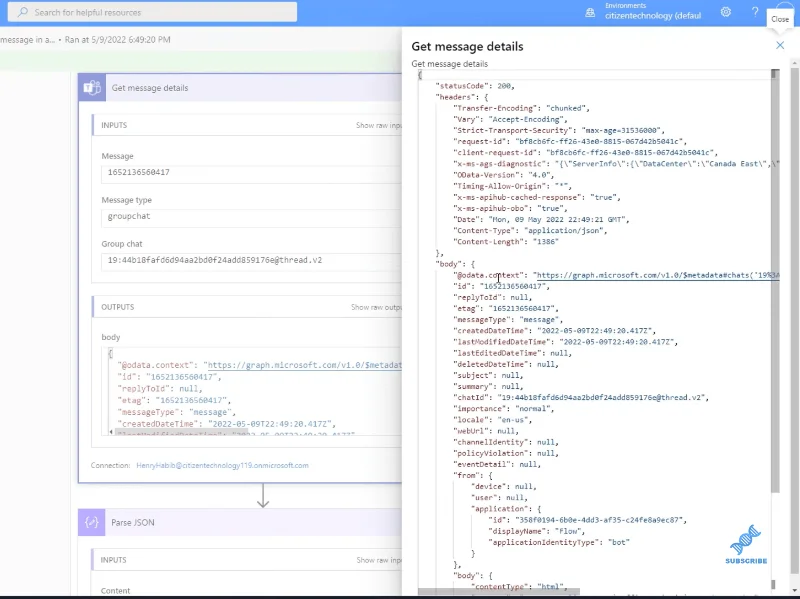Open the settings gear icon
800x599 pixels.
(x=726, y=12)
